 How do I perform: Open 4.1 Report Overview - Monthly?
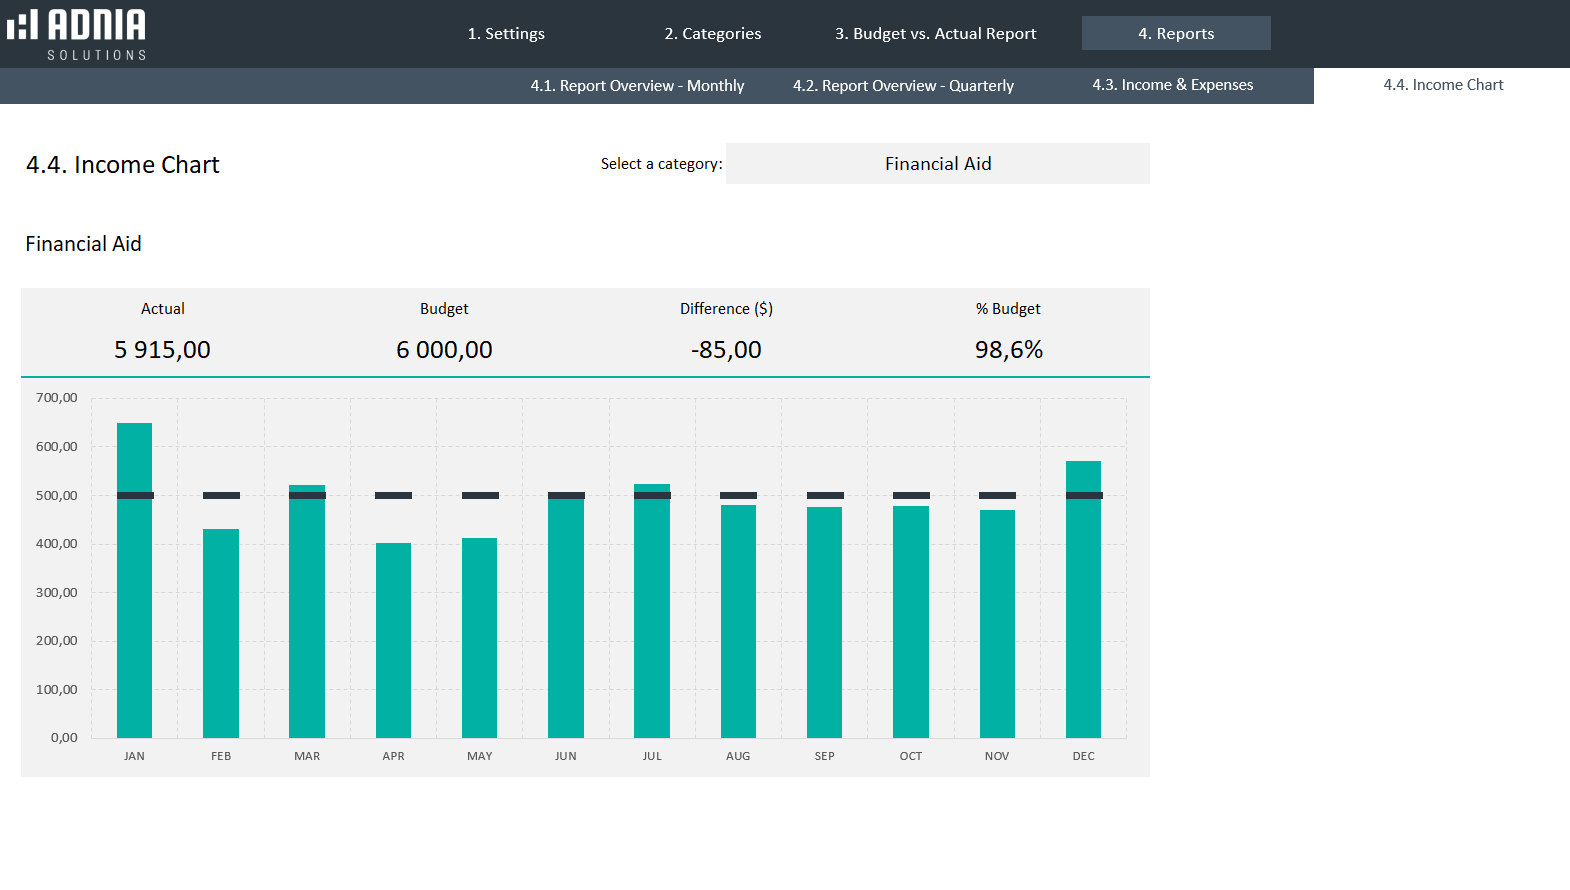coord(637,86)
